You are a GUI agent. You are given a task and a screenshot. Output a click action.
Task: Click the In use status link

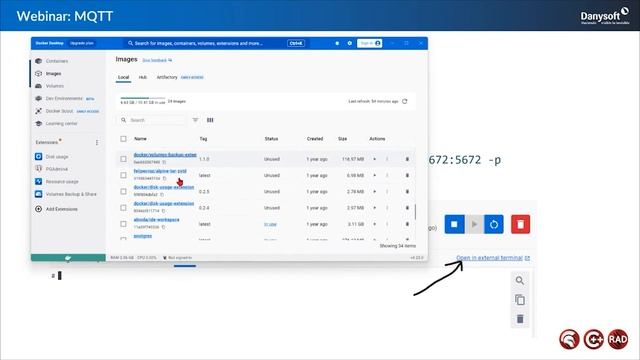pos(270,224)
